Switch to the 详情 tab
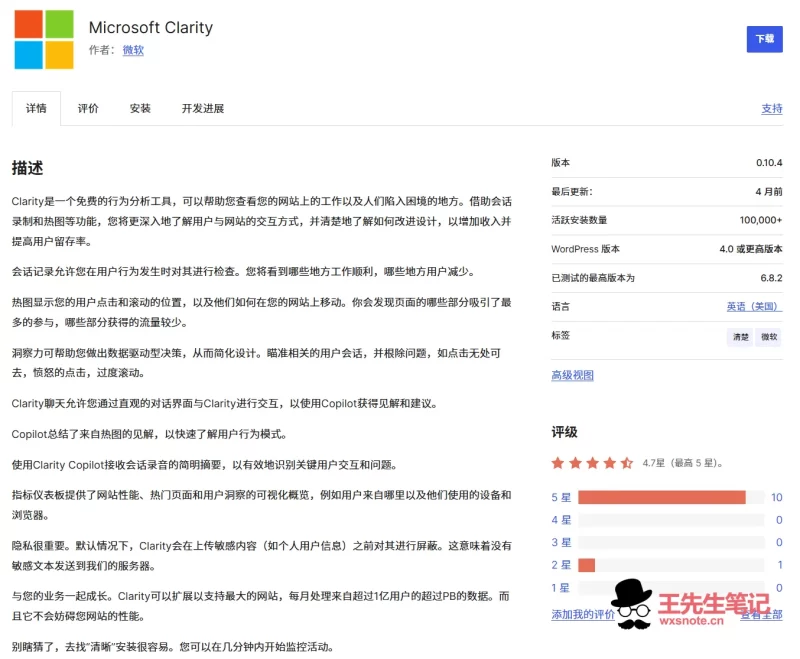 click(36, 108)
